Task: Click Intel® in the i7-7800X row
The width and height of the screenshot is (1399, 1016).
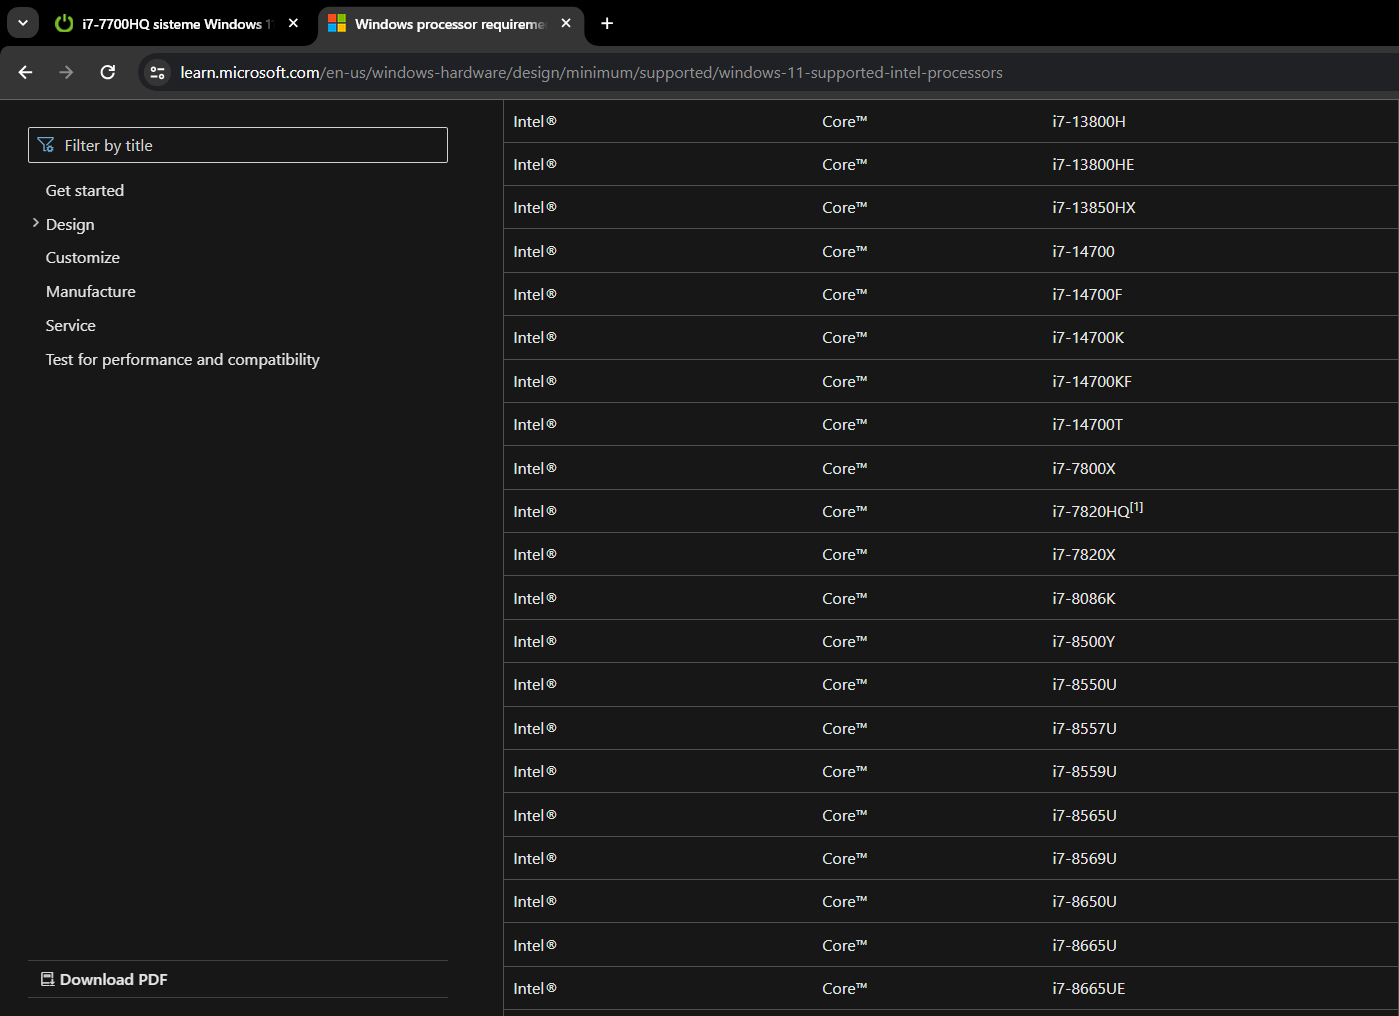Action: pos(535,468)
